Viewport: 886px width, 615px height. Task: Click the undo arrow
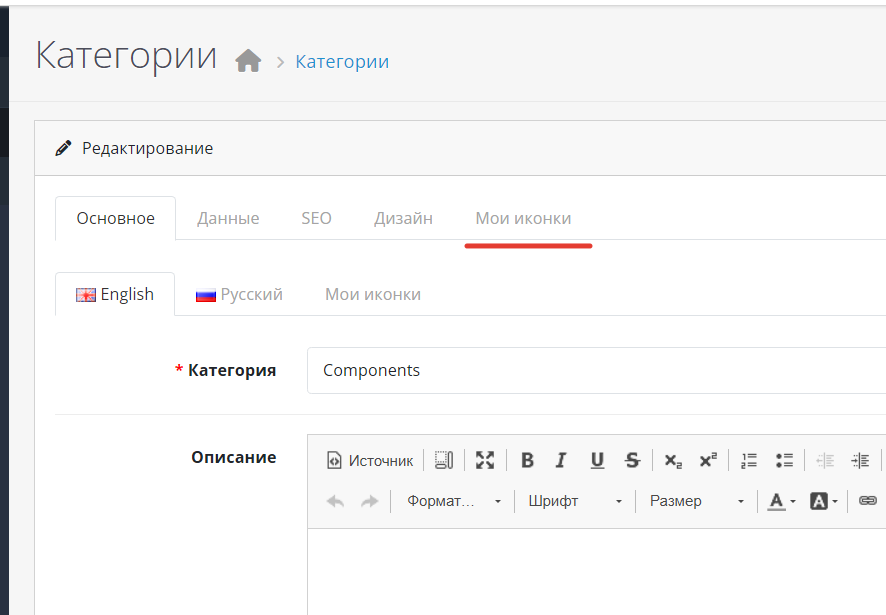[x=335, y=501]
